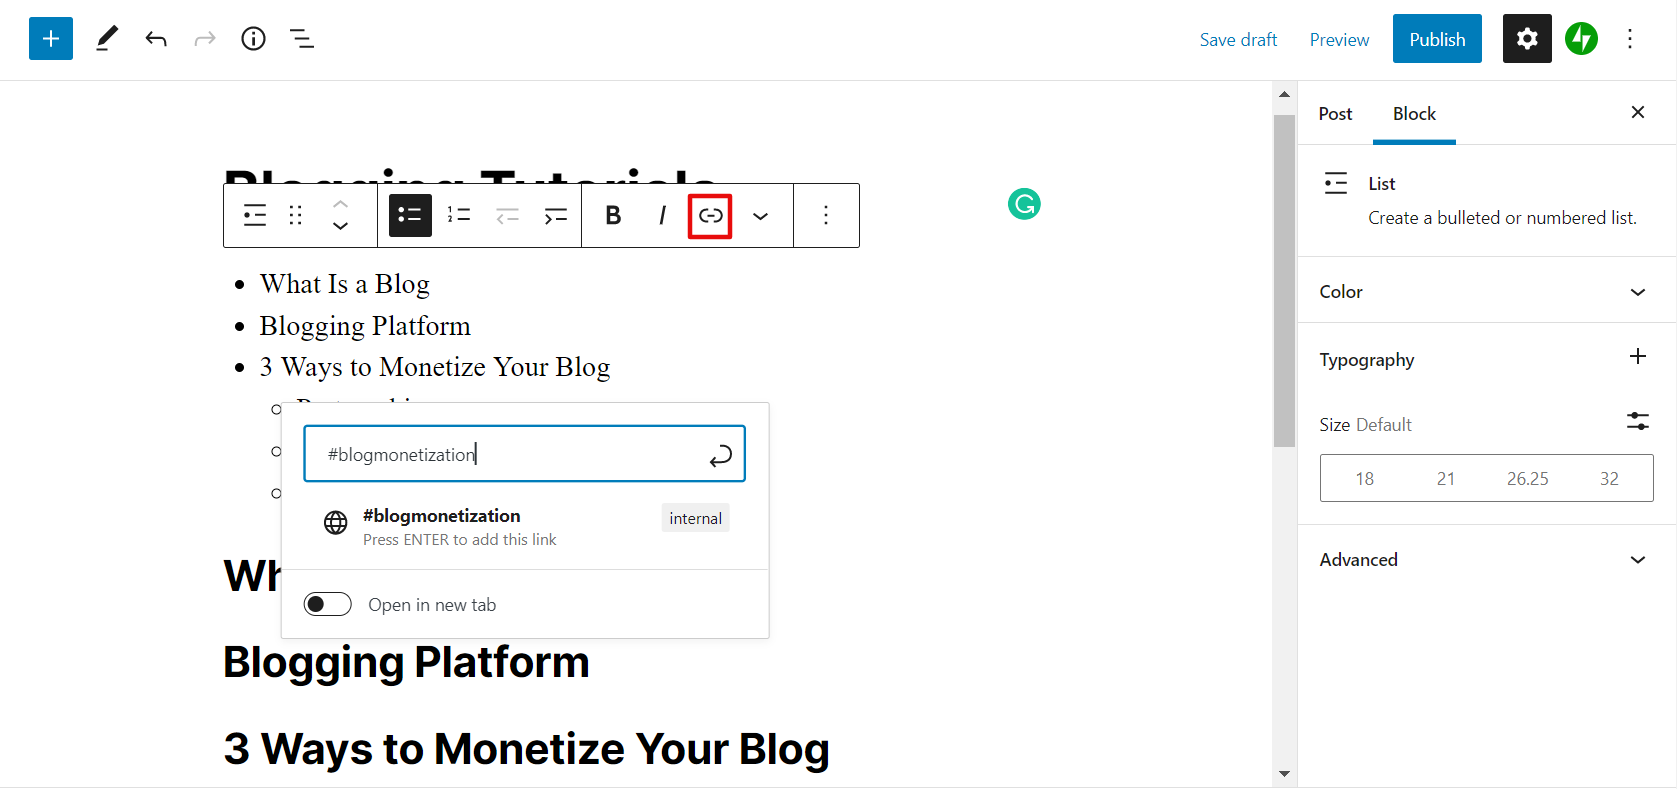The image size is (1677, 789).
Task: Choose font size 26.25
Action: [1527, 479]
